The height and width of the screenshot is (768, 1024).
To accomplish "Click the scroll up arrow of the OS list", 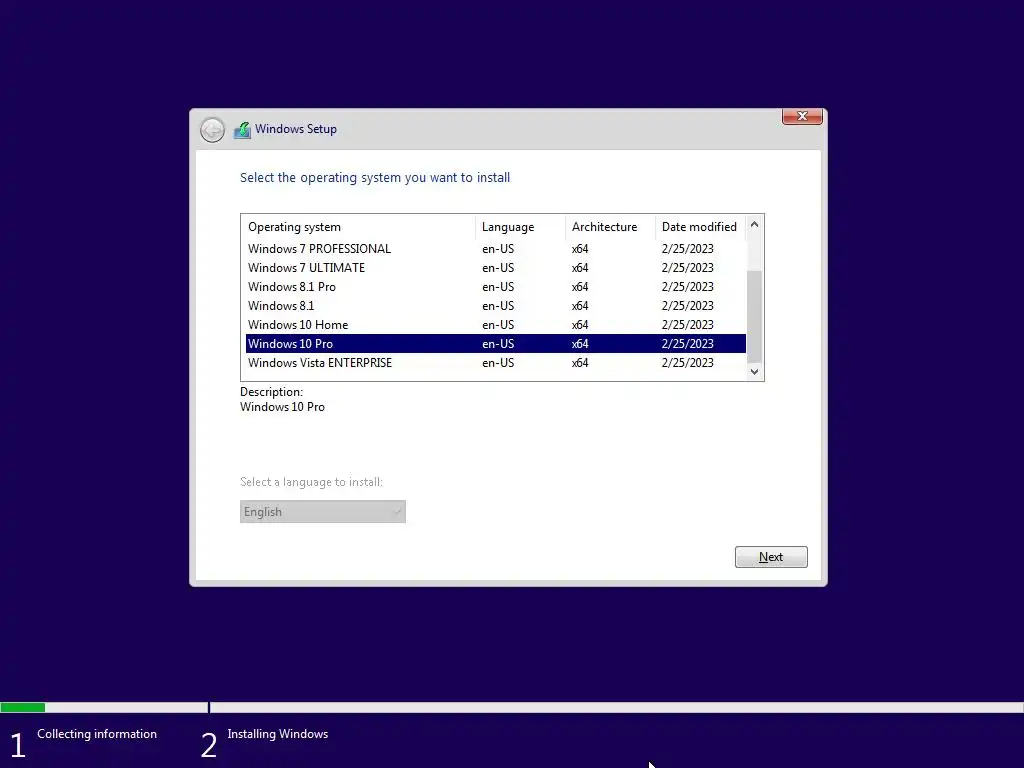I will tap(754, 224).
